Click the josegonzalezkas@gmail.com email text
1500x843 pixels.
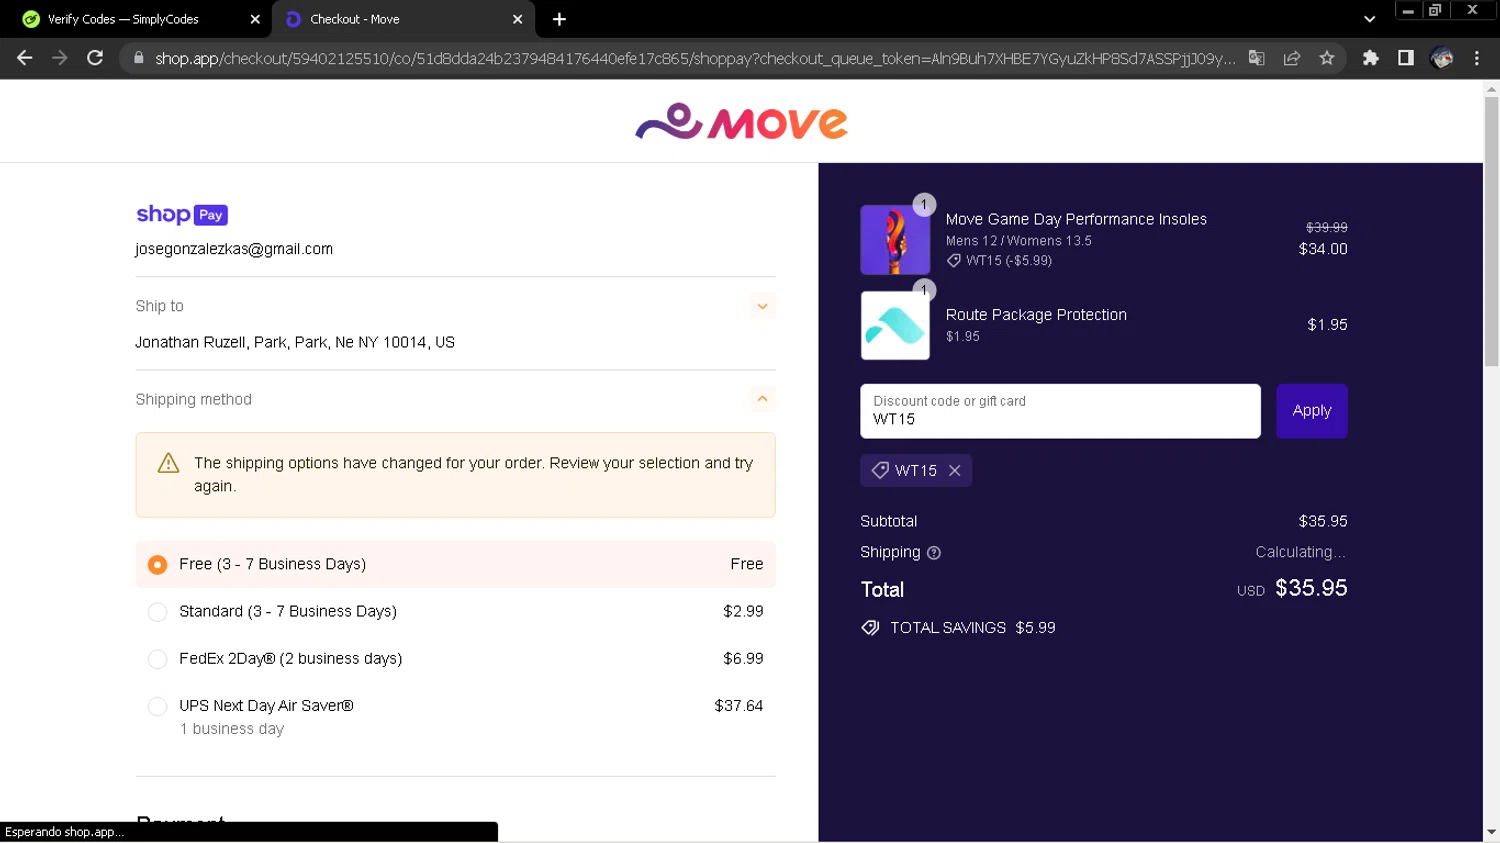pyautogui.click(x=234, y=249)
